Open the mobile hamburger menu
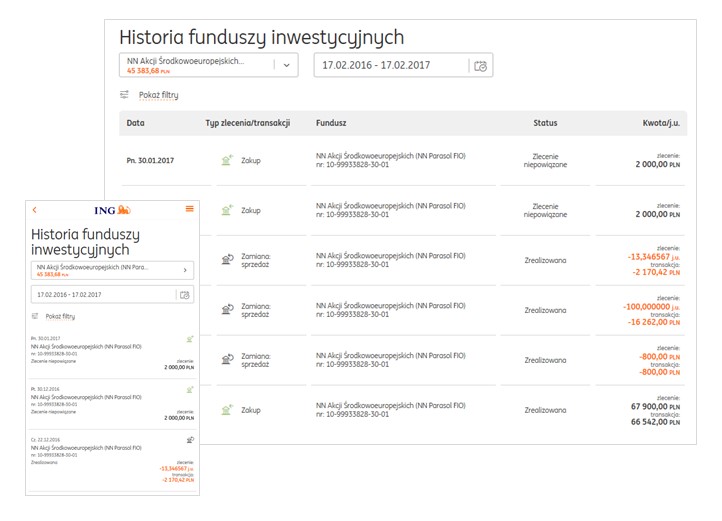Viewport: 722px width, 521px height. pos(189,209)
